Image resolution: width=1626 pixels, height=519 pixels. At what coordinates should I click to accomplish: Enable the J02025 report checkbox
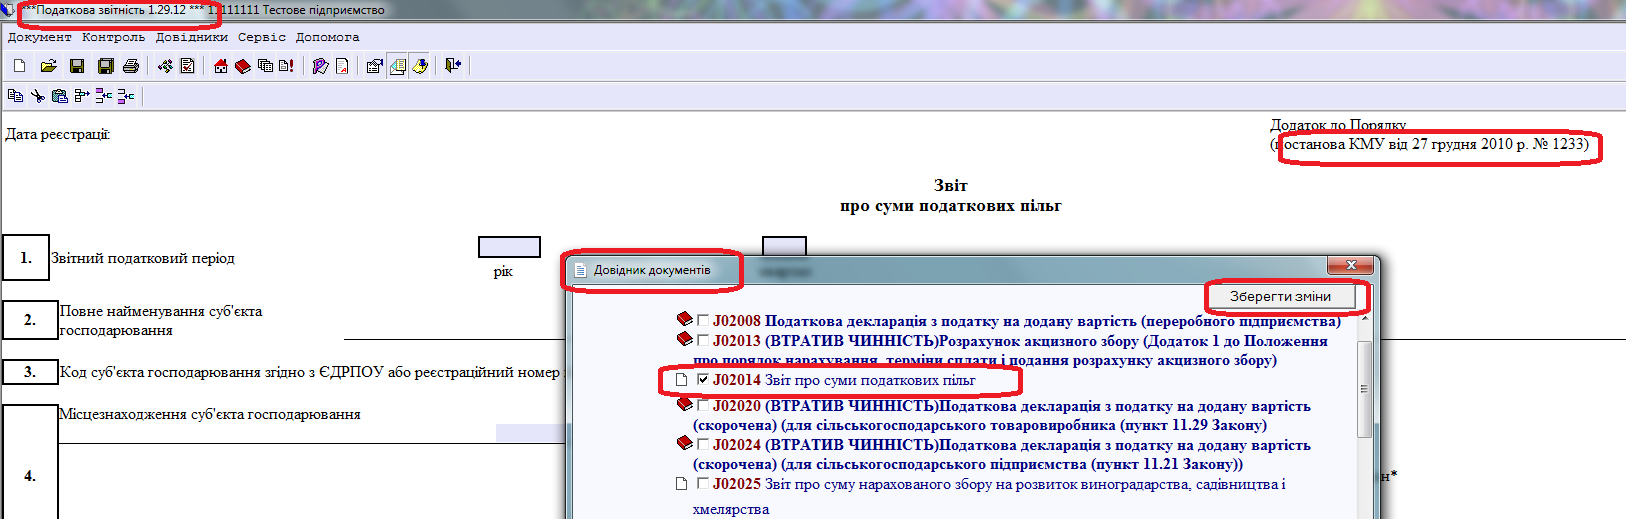[703, 484]
